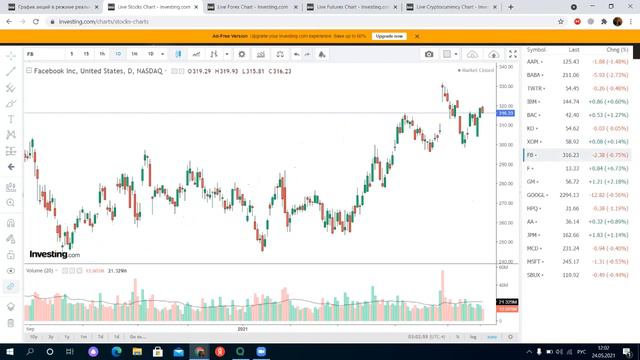Select the trend line drawing tool
This screenshot has width=640, height=360.
(x=11, y=71)
